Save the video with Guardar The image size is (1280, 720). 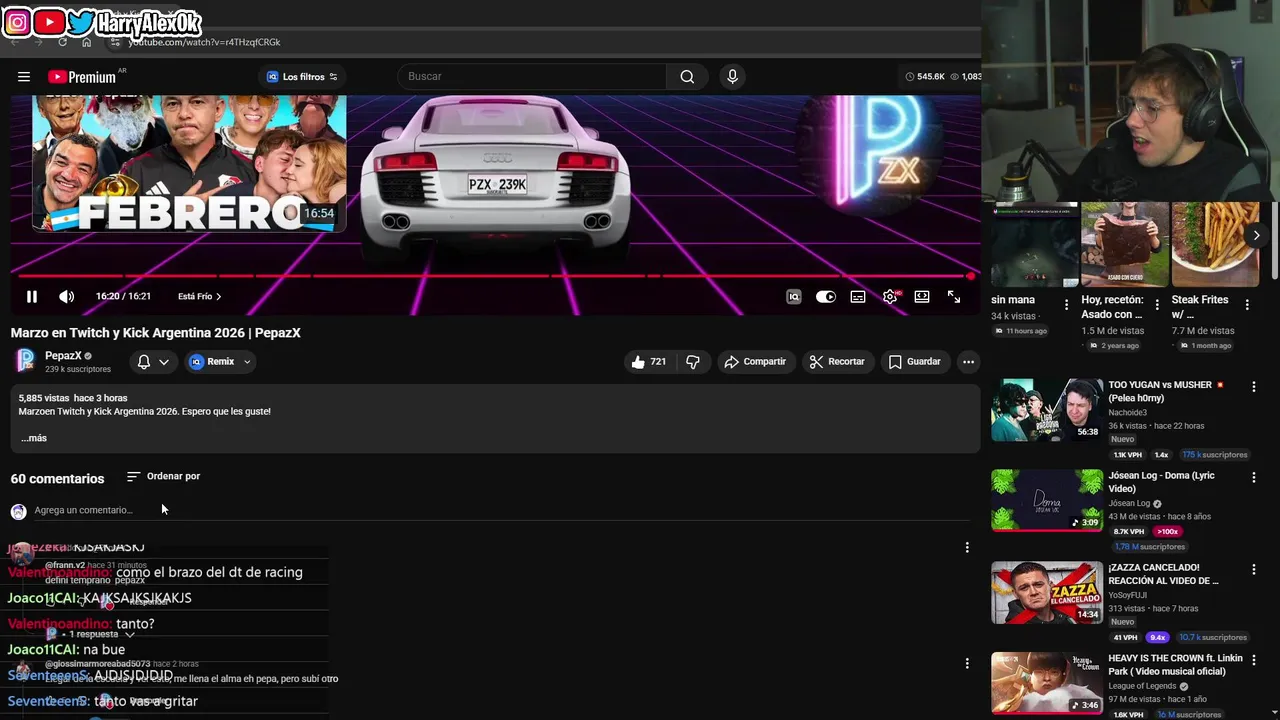[x=915, y=362]
